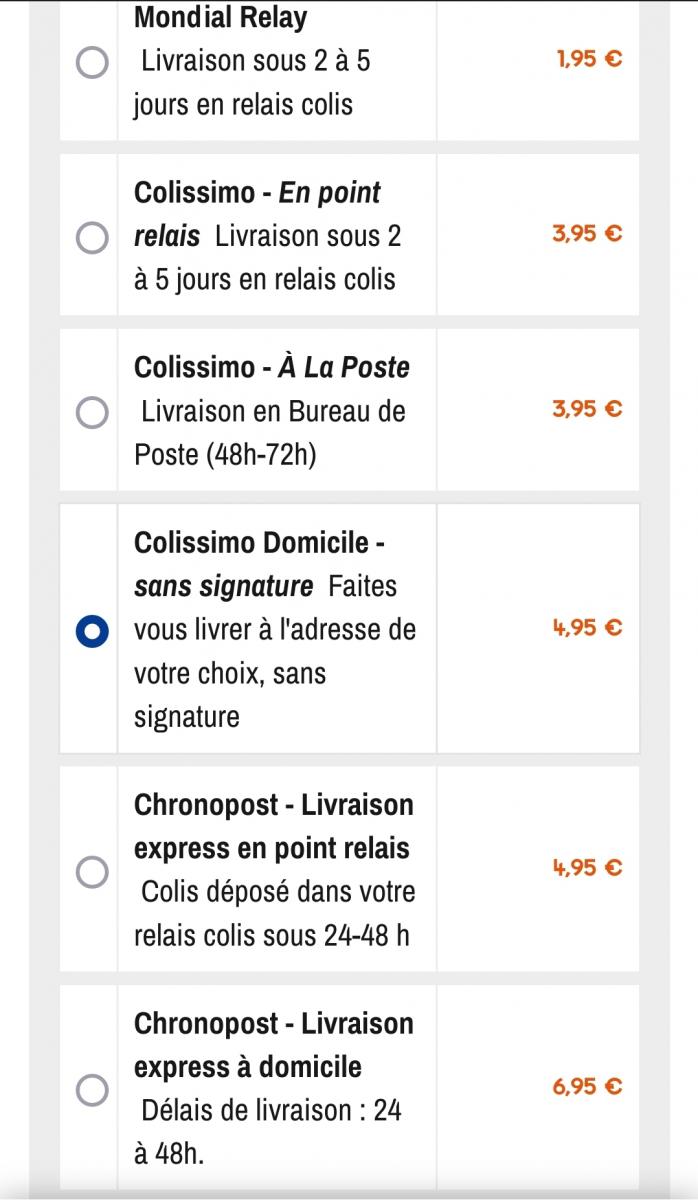Click the 3,95 € Bureau de Poste price
The height and width of the screenshot is (1200, 698).
pyautogui.click(x=587, y=409)
